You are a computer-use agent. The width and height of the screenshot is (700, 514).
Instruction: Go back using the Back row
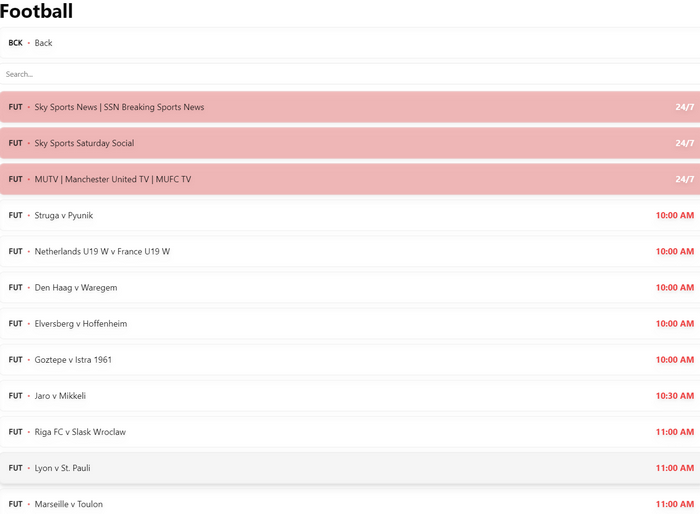point(350,43)
